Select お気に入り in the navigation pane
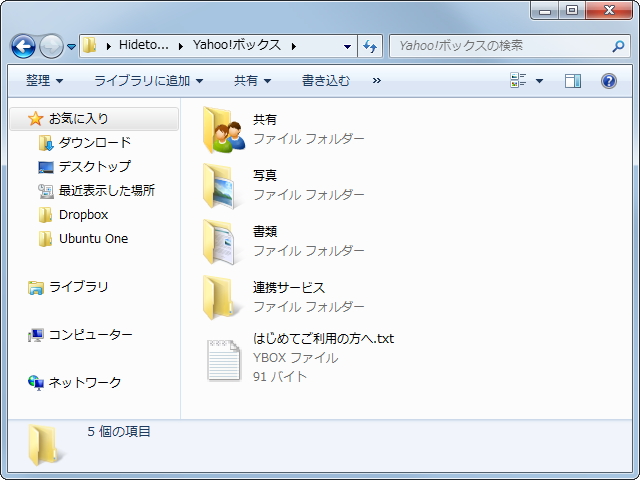The width and height of the screenshot is (640, 480). click(x=94, y=119)
